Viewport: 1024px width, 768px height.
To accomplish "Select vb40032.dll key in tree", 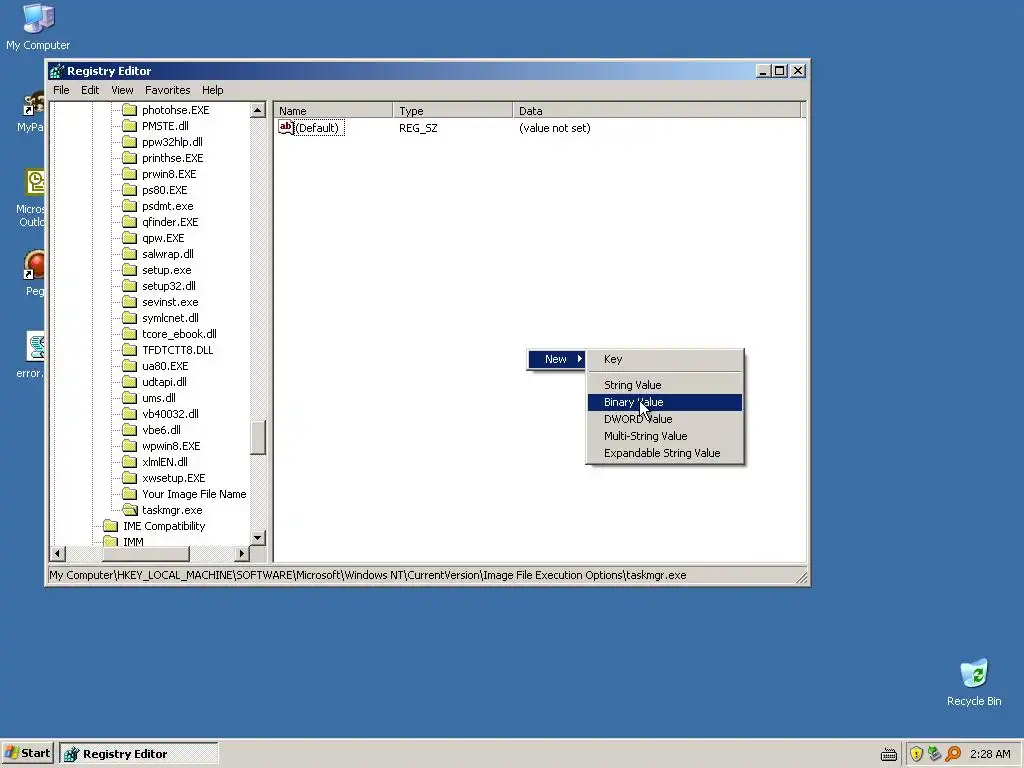I will [x=170, y=414].
